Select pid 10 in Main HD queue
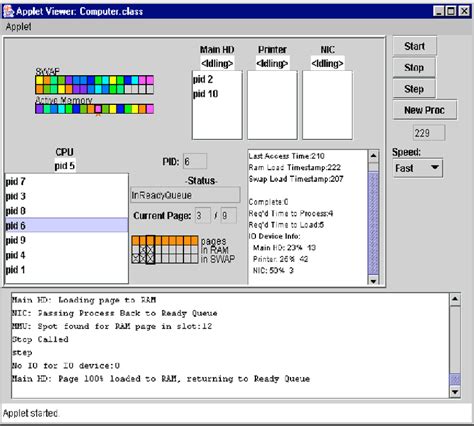The image size is (474, 426). coord(217,94)
